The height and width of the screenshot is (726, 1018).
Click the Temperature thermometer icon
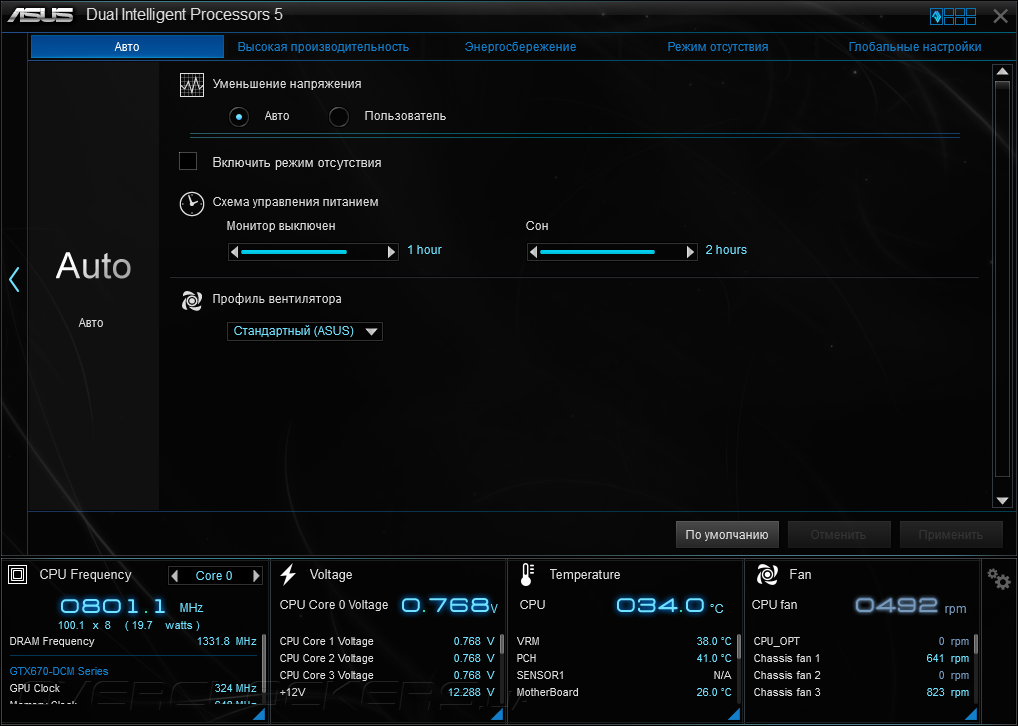(527, 575)
